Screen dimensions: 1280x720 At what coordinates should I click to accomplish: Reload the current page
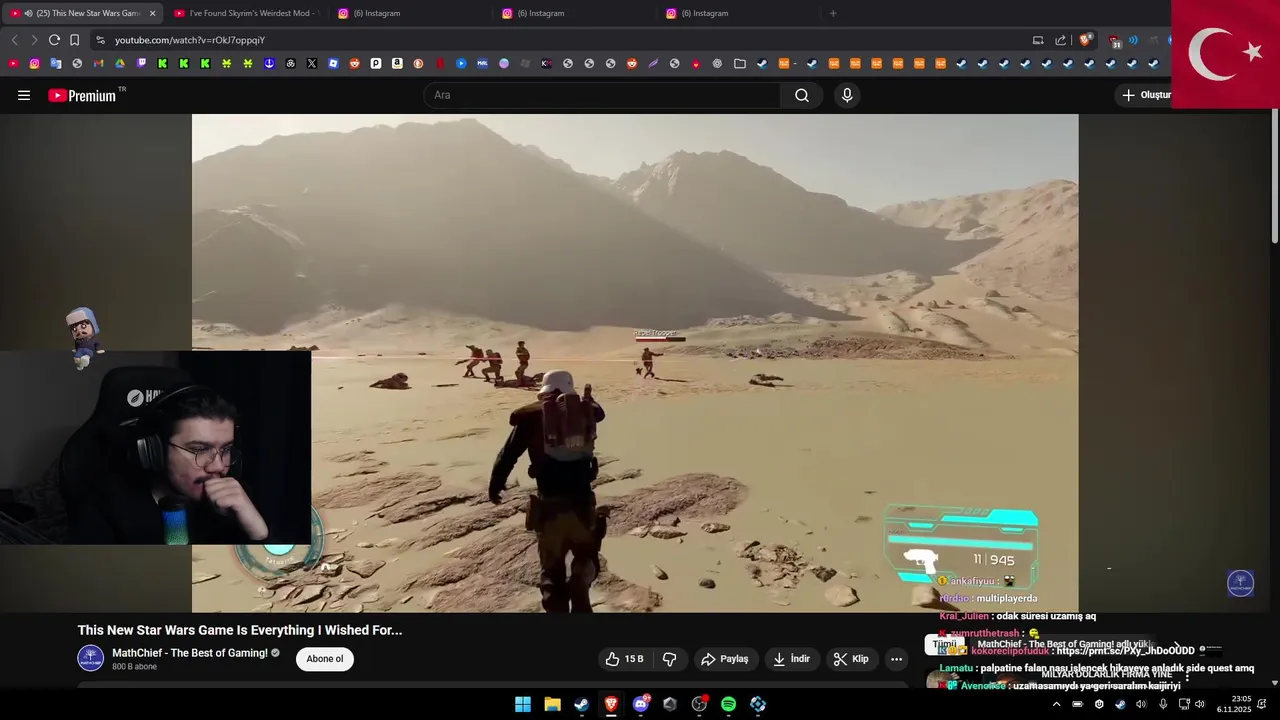click(x=54, y=40)
